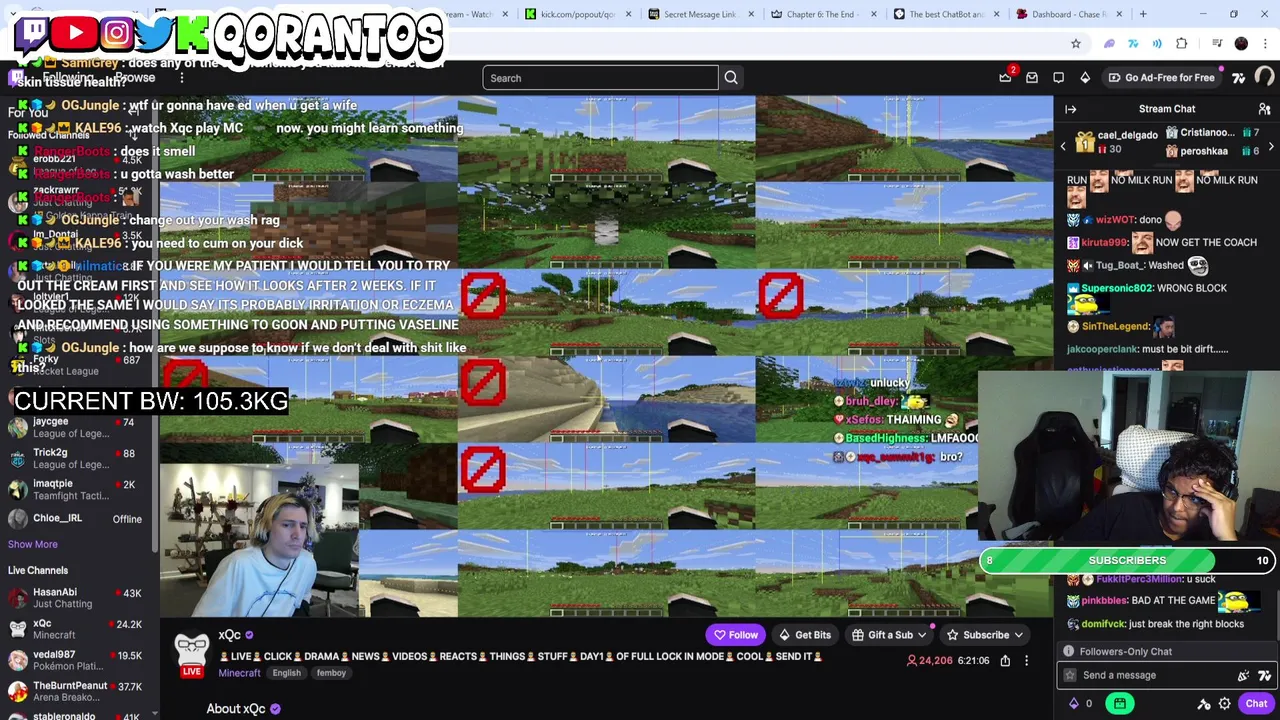Image resolution: width=1280 pixels, height=720 pixels.
Task: Open the 7TV icon in Twitch top bar
Action: pos(1238,78)
